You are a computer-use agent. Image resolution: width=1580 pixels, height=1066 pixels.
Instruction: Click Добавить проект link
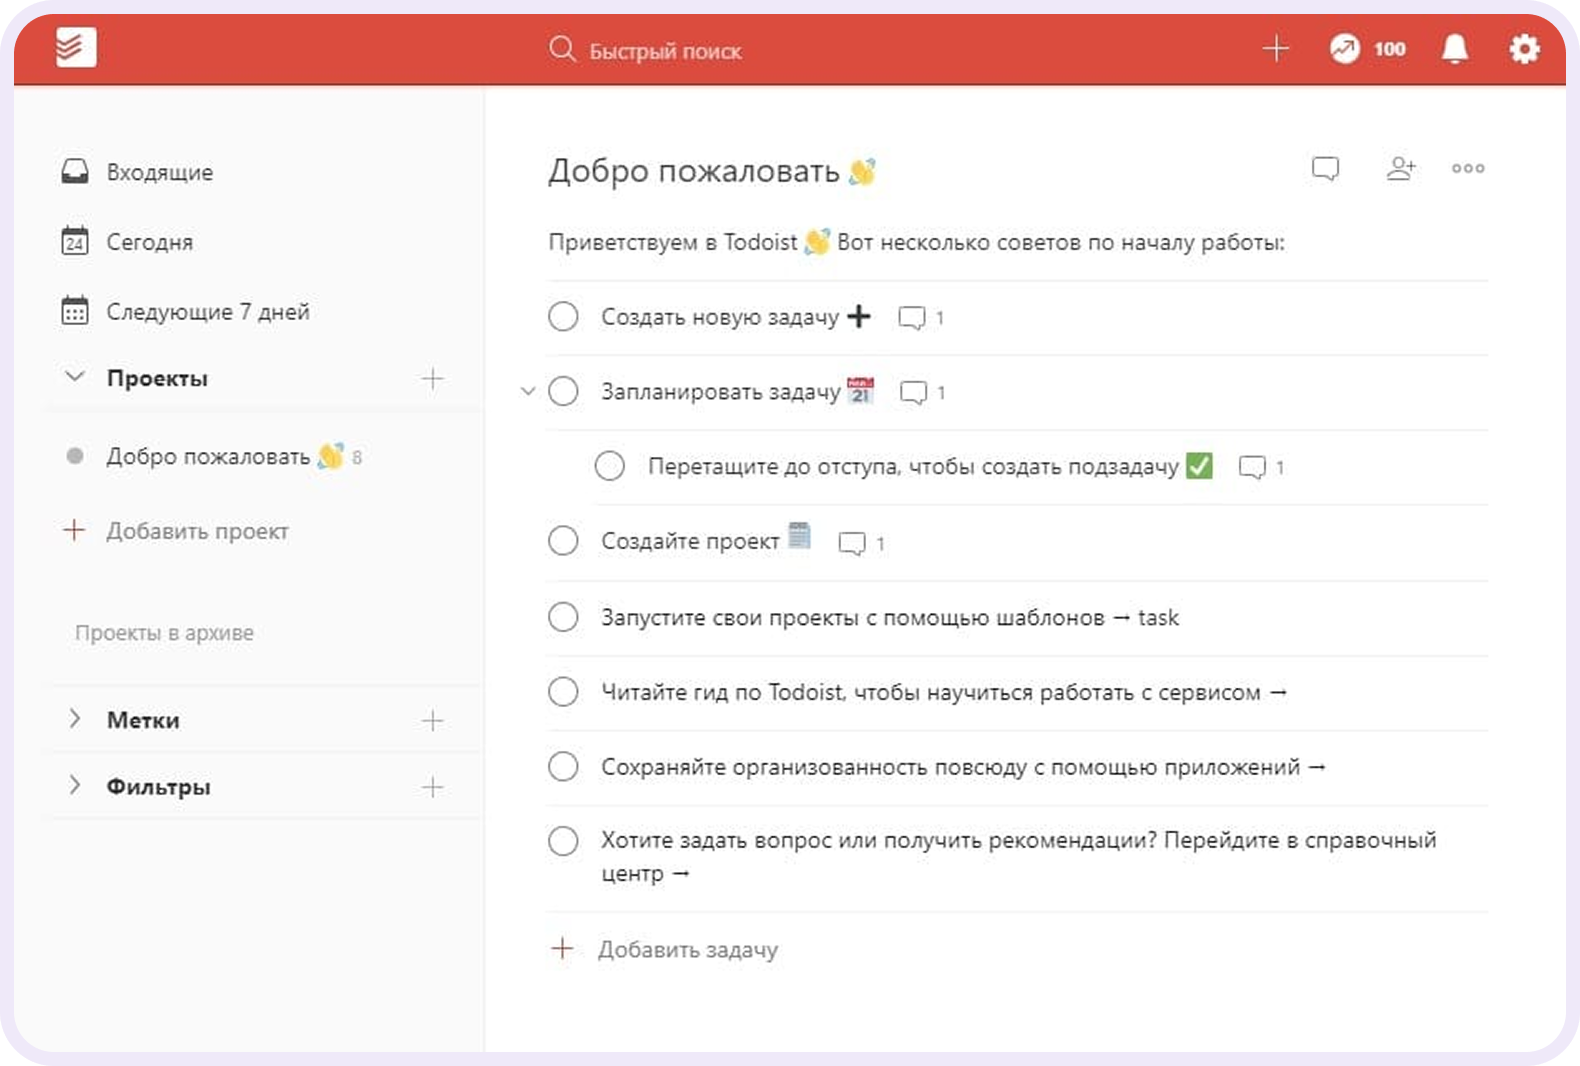point(197,531)
